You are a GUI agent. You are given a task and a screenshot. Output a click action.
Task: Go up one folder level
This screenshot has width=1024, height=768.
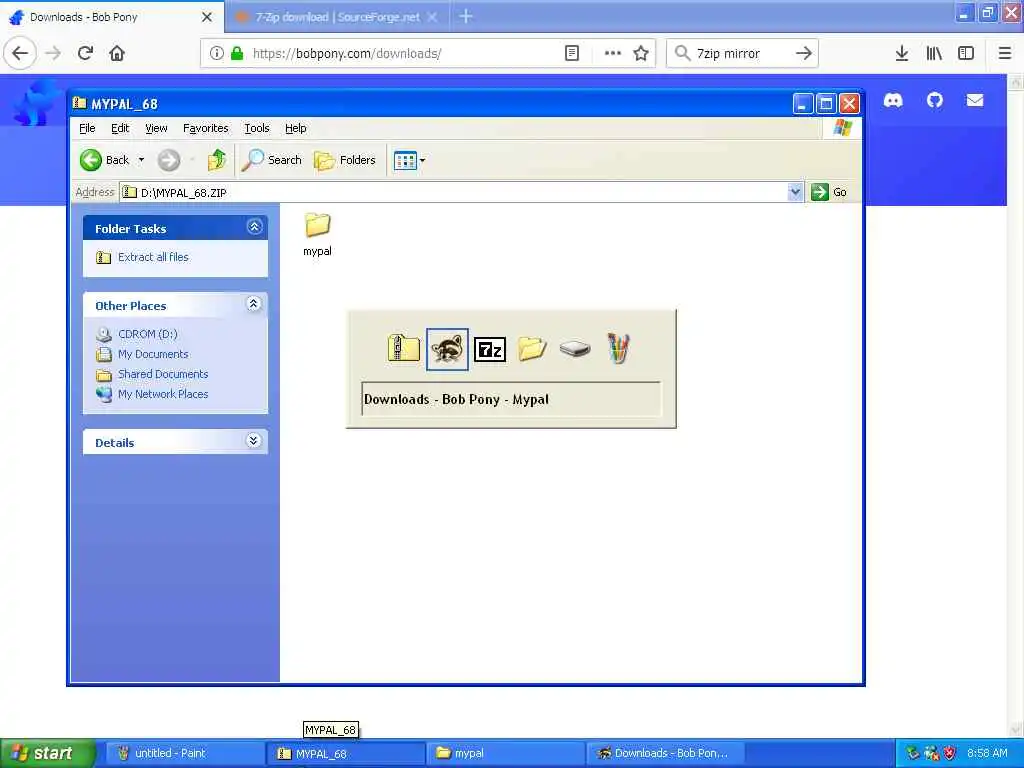[x=216, y=160]
